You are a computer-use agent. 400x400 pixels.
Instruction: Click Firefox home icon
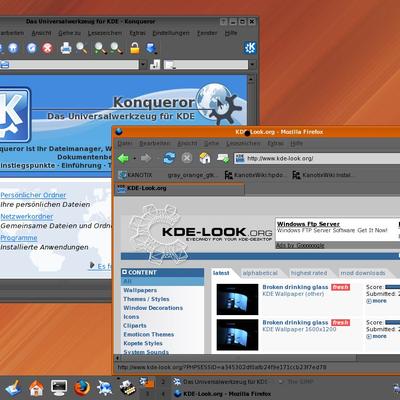point(205,158)
